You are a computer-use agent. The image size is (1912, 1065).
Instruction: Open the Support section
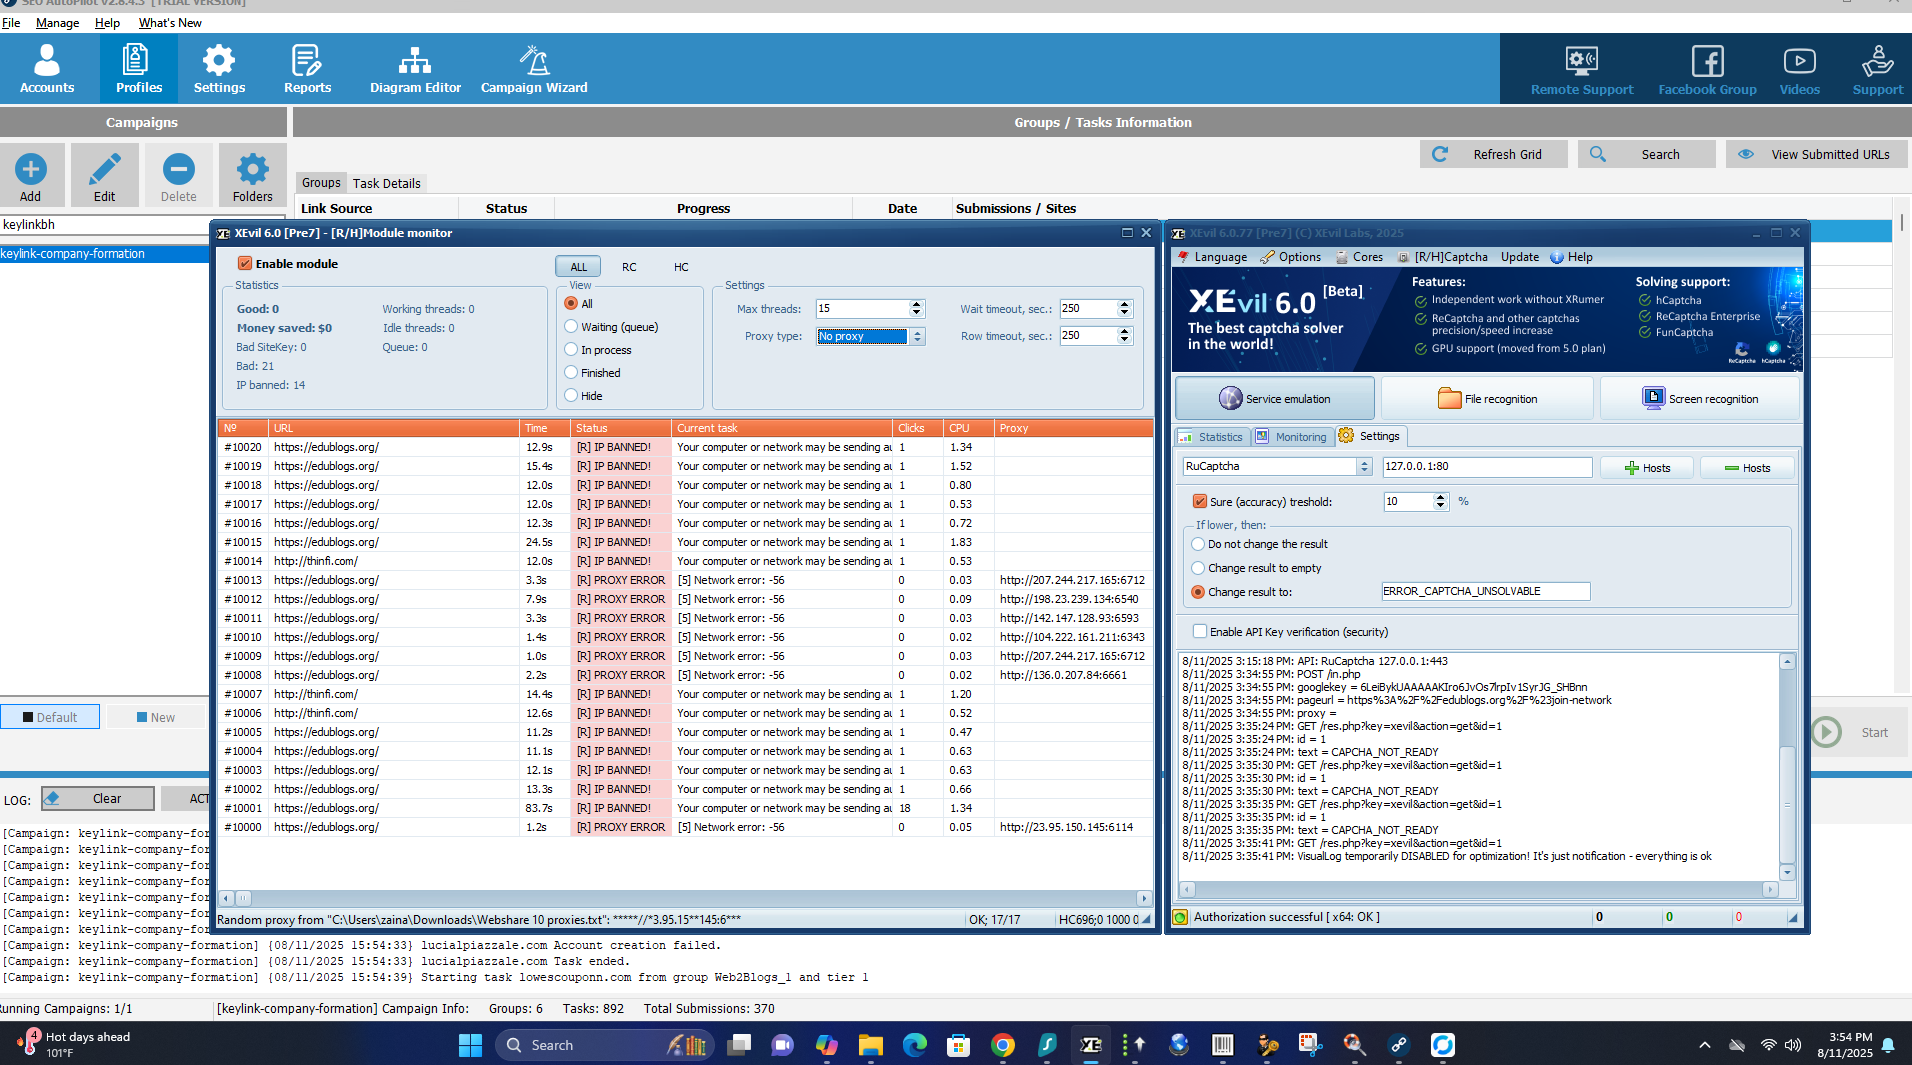coord(1877,69)
